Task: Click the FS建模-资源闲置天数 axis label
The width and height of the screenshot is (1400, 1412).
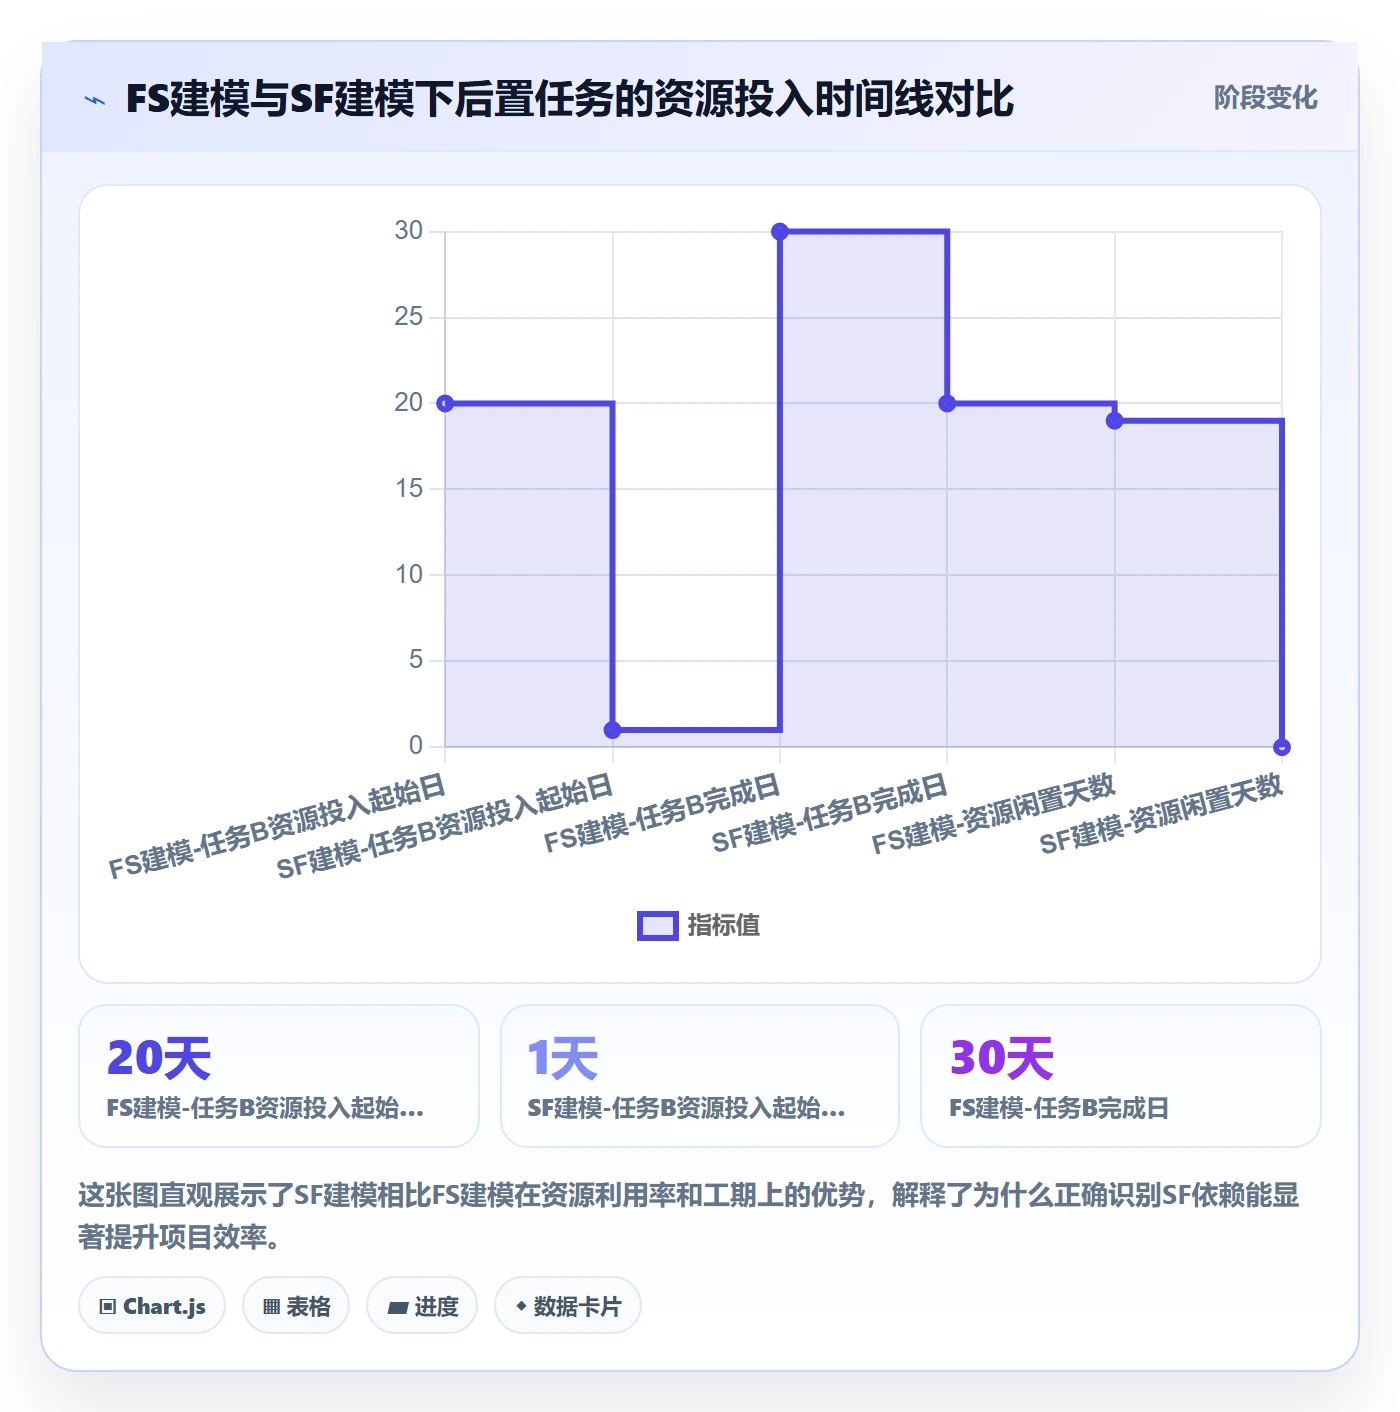Action: (994, 814)
